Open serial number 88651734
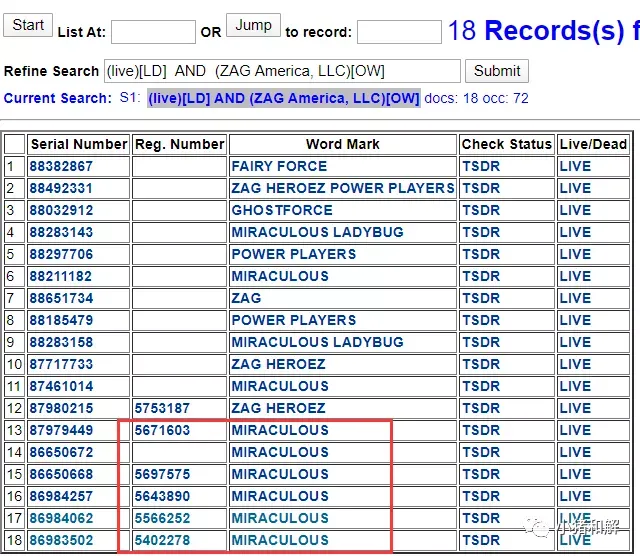640x556 pixels. (x=61, y=298)
